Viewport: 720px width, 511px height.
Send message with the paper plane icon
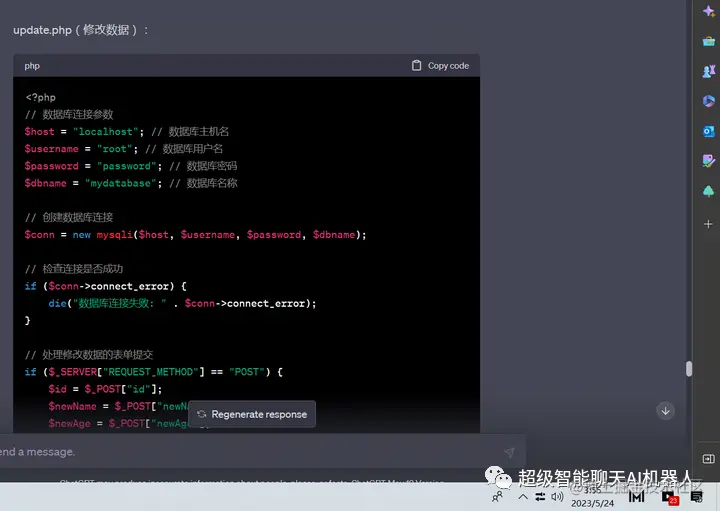509,452
